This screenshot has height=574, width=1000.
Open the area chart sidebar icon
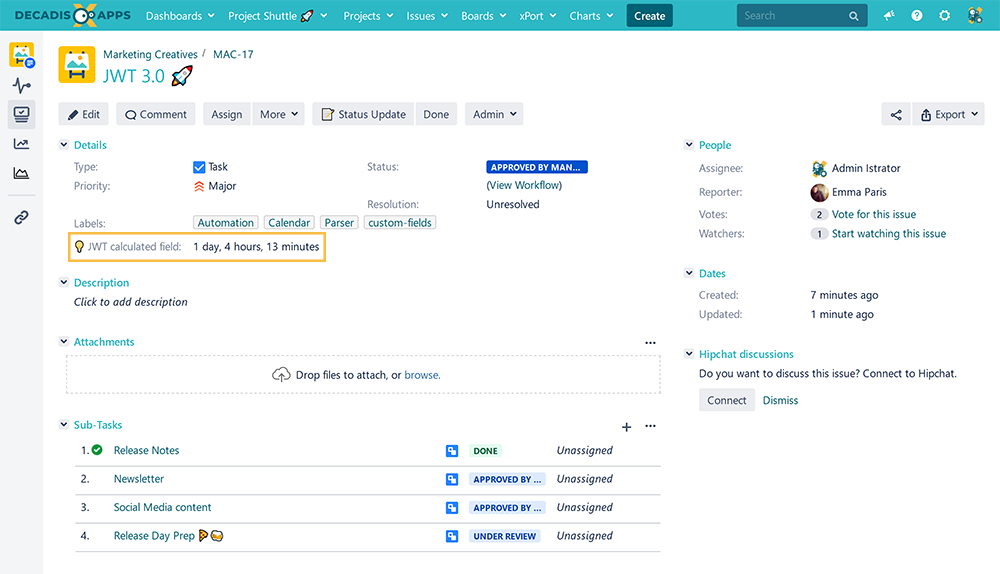pos(22,173)
